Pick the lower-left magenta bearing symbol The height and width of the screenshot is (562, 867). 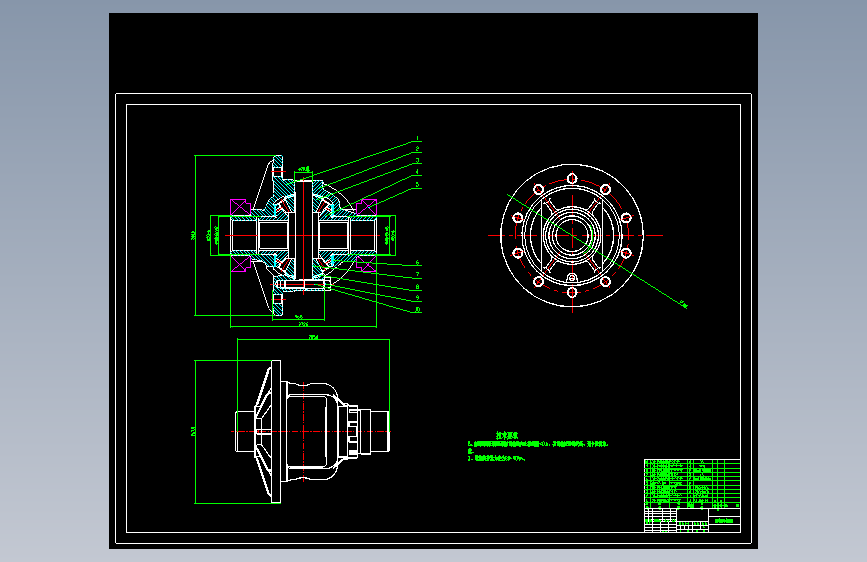click(240, 264)
